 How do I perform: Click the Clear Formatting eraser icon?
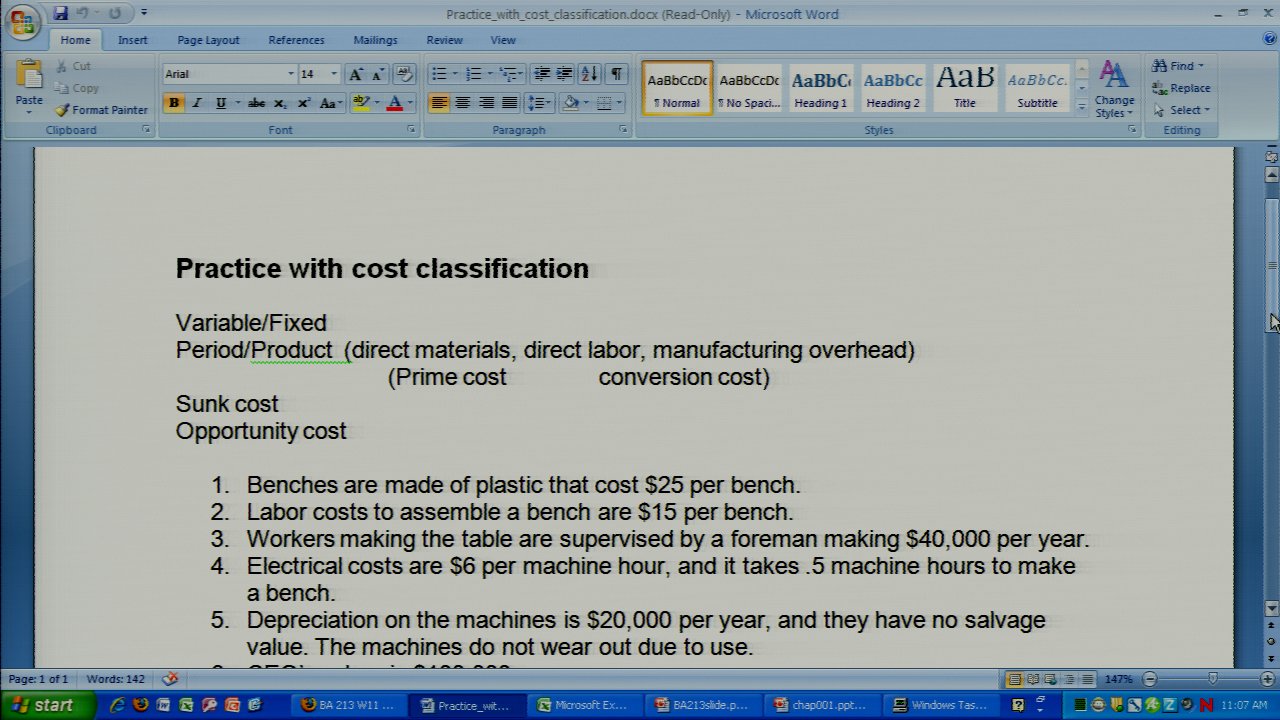(x=404, y=74)
